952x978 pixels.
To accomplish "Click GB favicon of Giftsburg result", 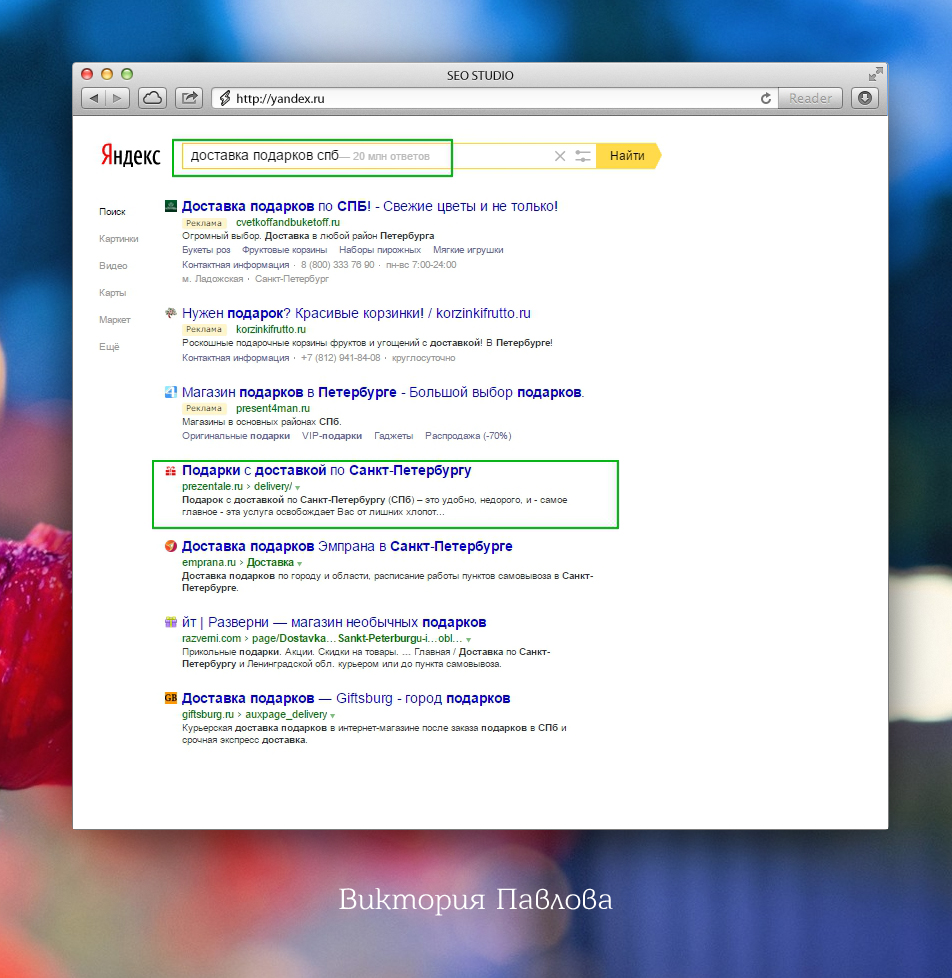I will 170,698.
